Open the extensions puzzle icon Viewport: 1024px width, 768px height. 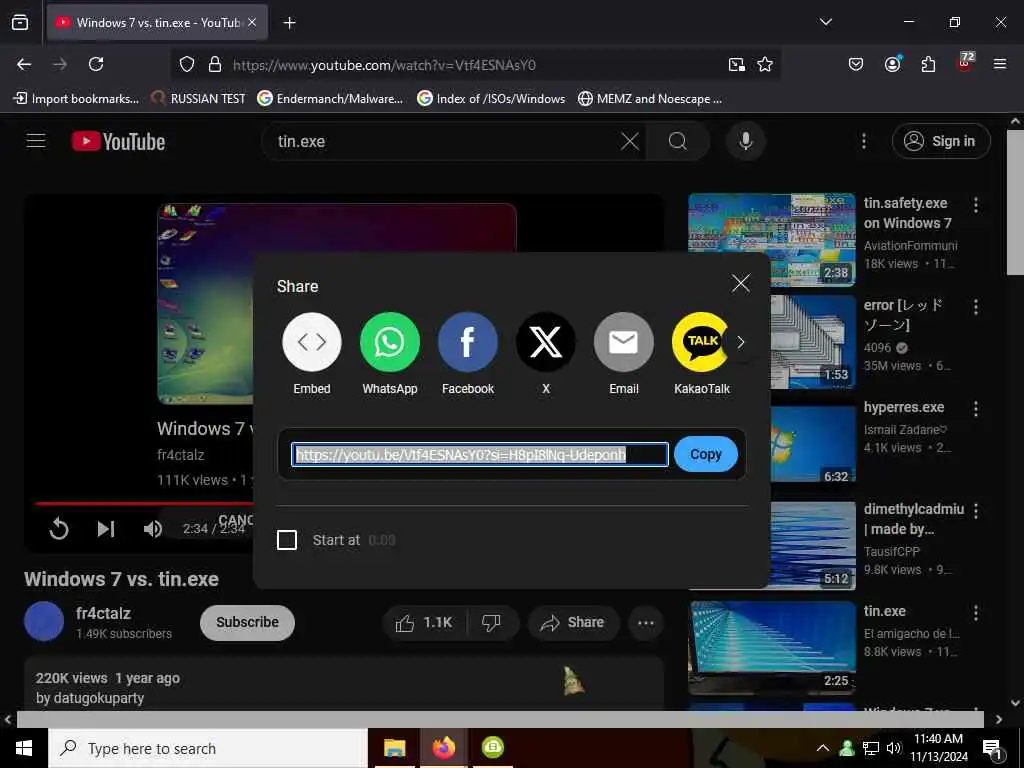(x=928, y=64)
